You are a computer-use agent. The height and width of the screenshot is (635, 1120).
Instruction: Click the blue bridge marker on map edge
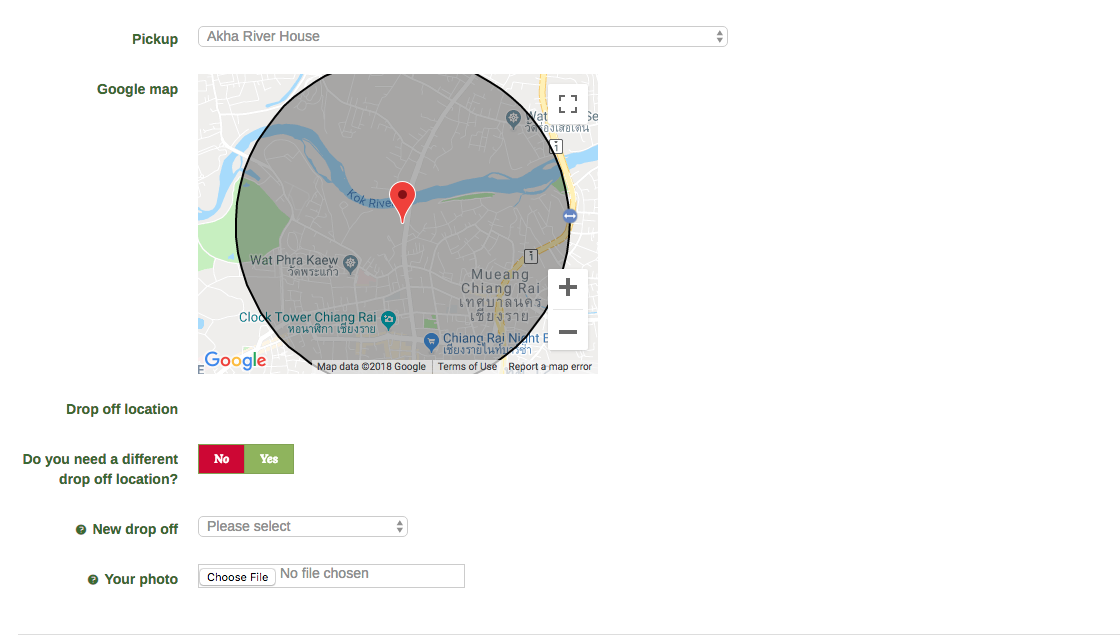click(569, 216)
